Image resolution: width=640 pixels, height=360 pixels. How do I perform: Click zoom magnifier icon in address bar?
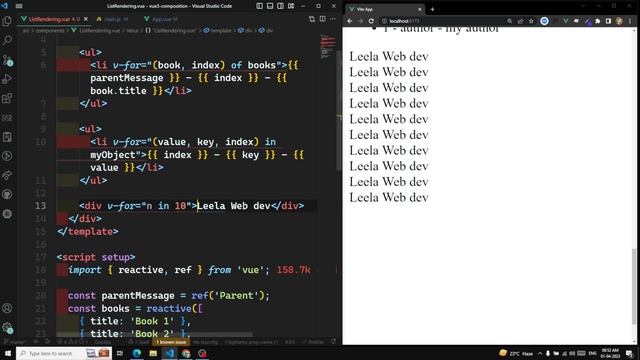coord(509,21)
